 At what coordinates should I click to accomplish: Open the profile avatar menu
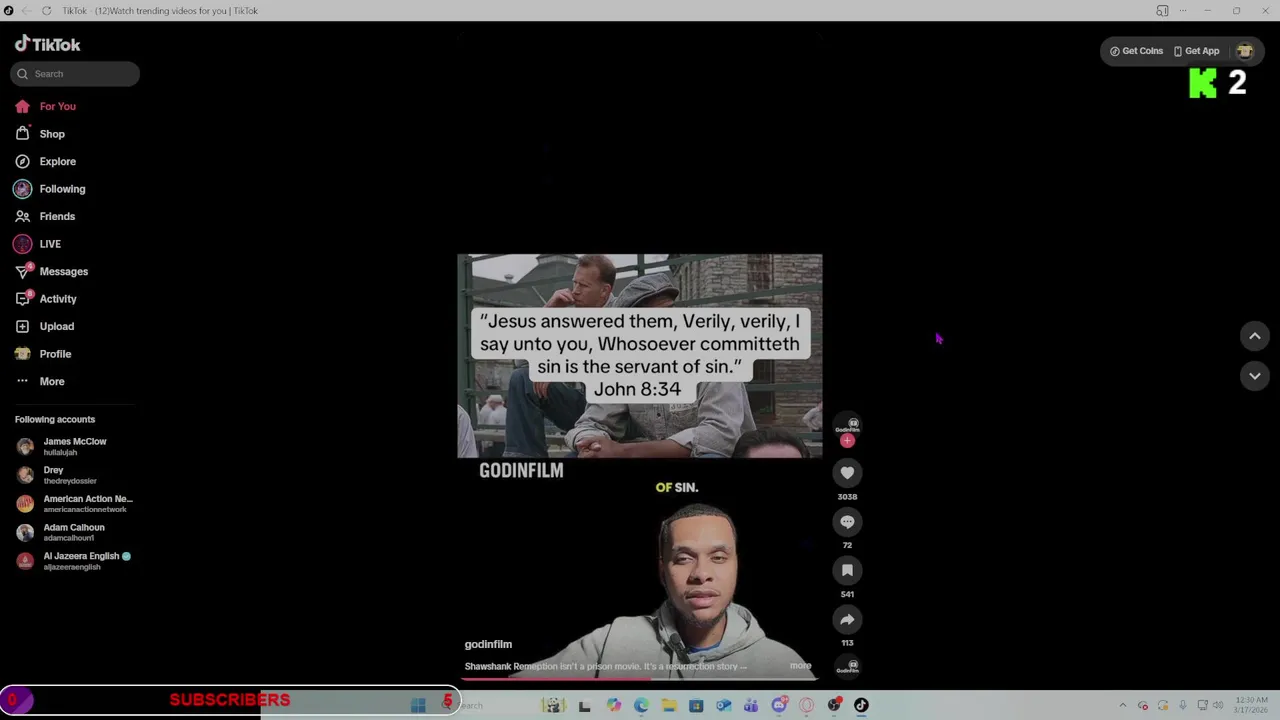[x=1244, y=51]
